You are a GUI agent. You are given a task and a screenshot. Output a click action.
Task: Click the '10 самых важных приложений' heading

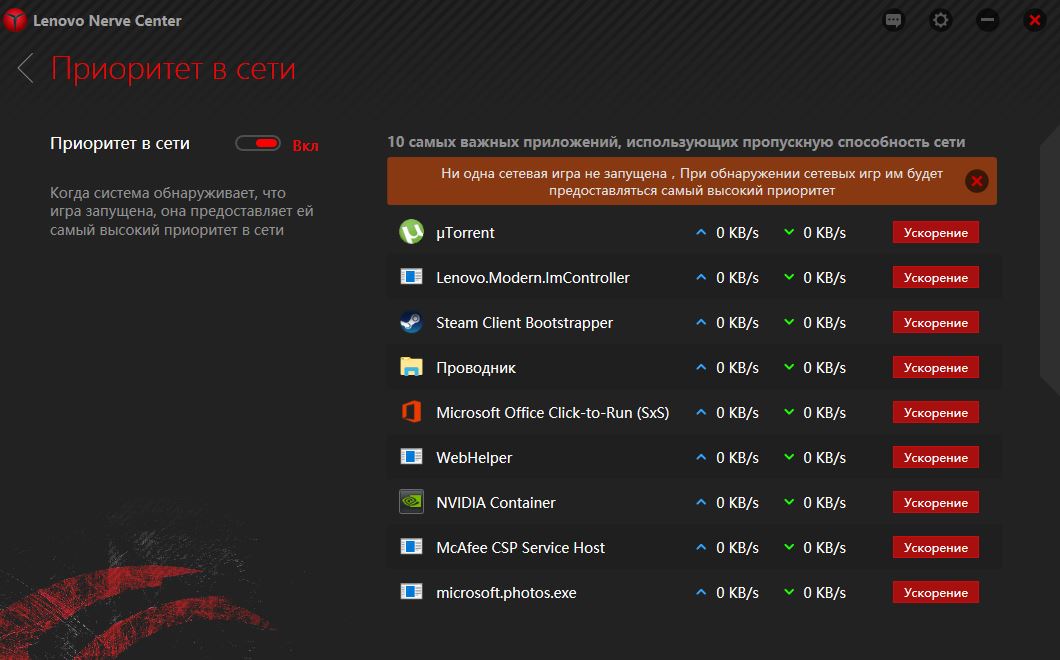pyautogui.click(x=676, y=142)
